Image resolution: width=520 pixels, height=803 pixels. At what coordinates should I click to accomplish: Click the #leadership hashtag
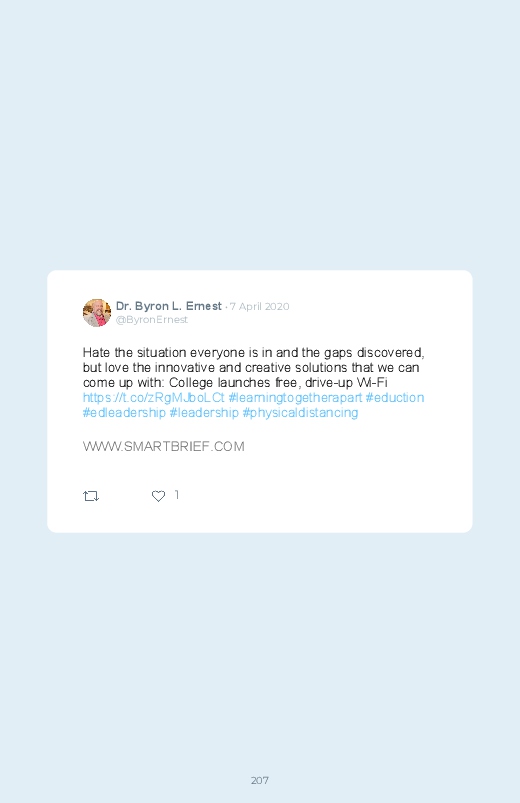(x=204, y=412)
